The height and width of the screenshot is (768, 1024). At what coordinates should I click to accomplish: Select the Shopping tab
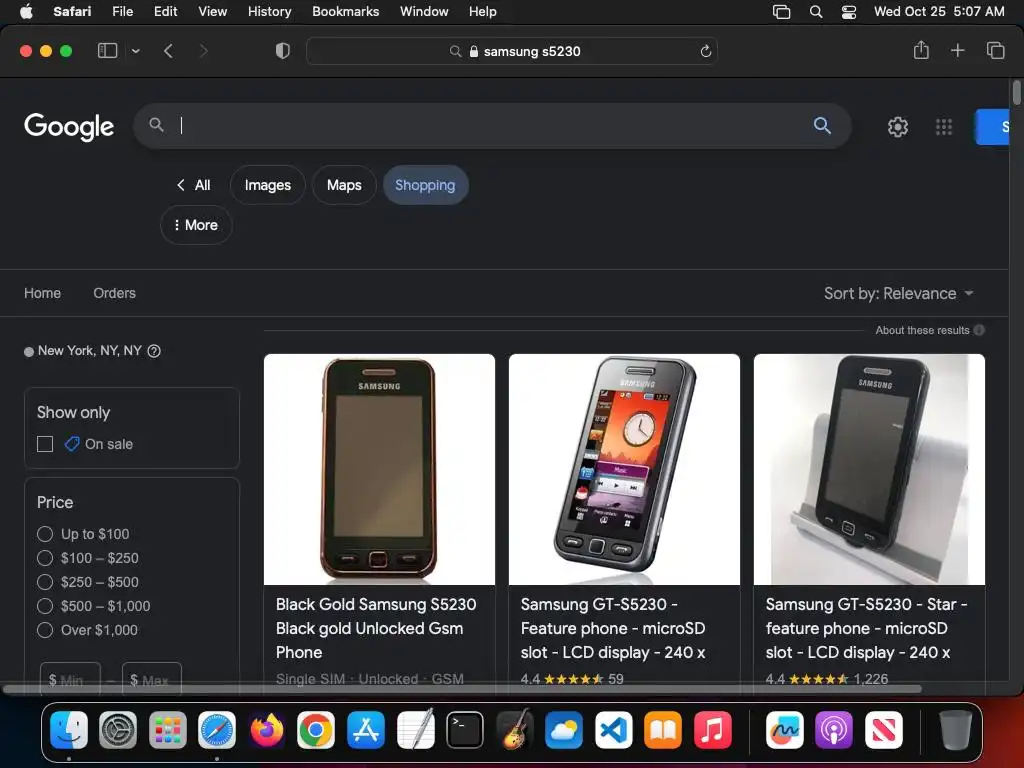[425, 185]
